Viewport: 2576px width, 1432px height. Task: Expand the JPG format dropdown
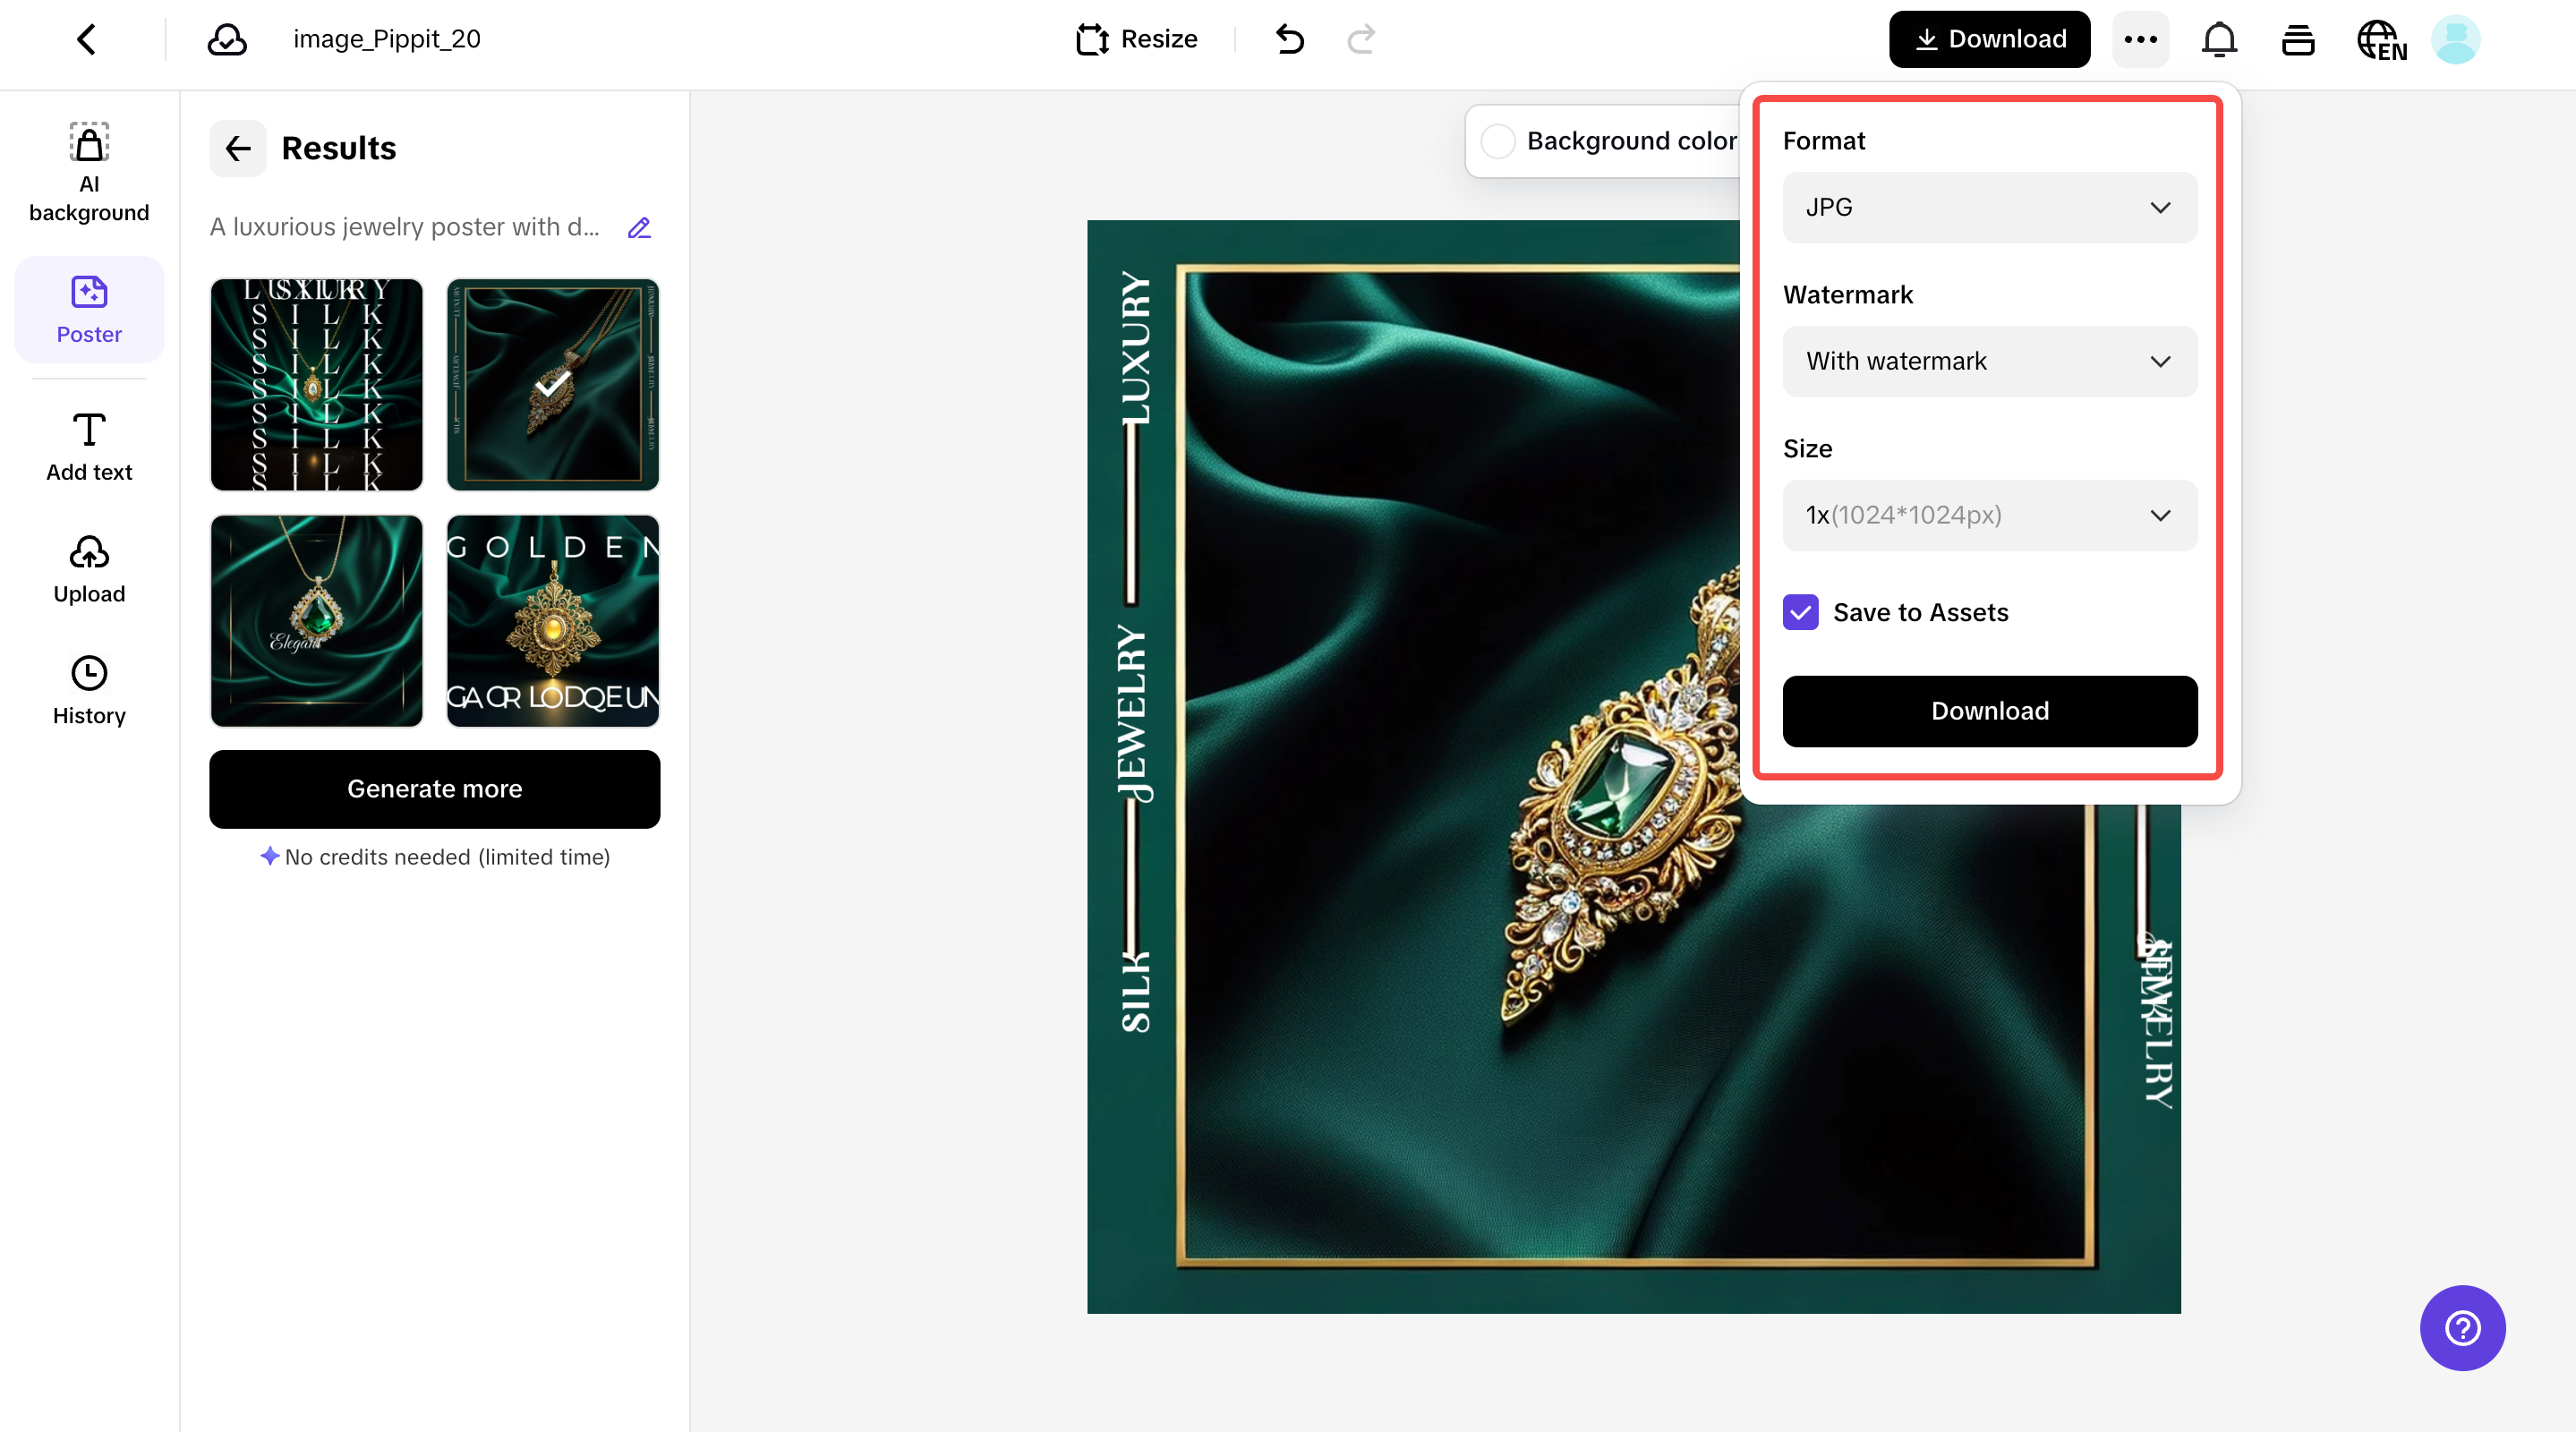pyautogui.click(x=1989, y=207)
